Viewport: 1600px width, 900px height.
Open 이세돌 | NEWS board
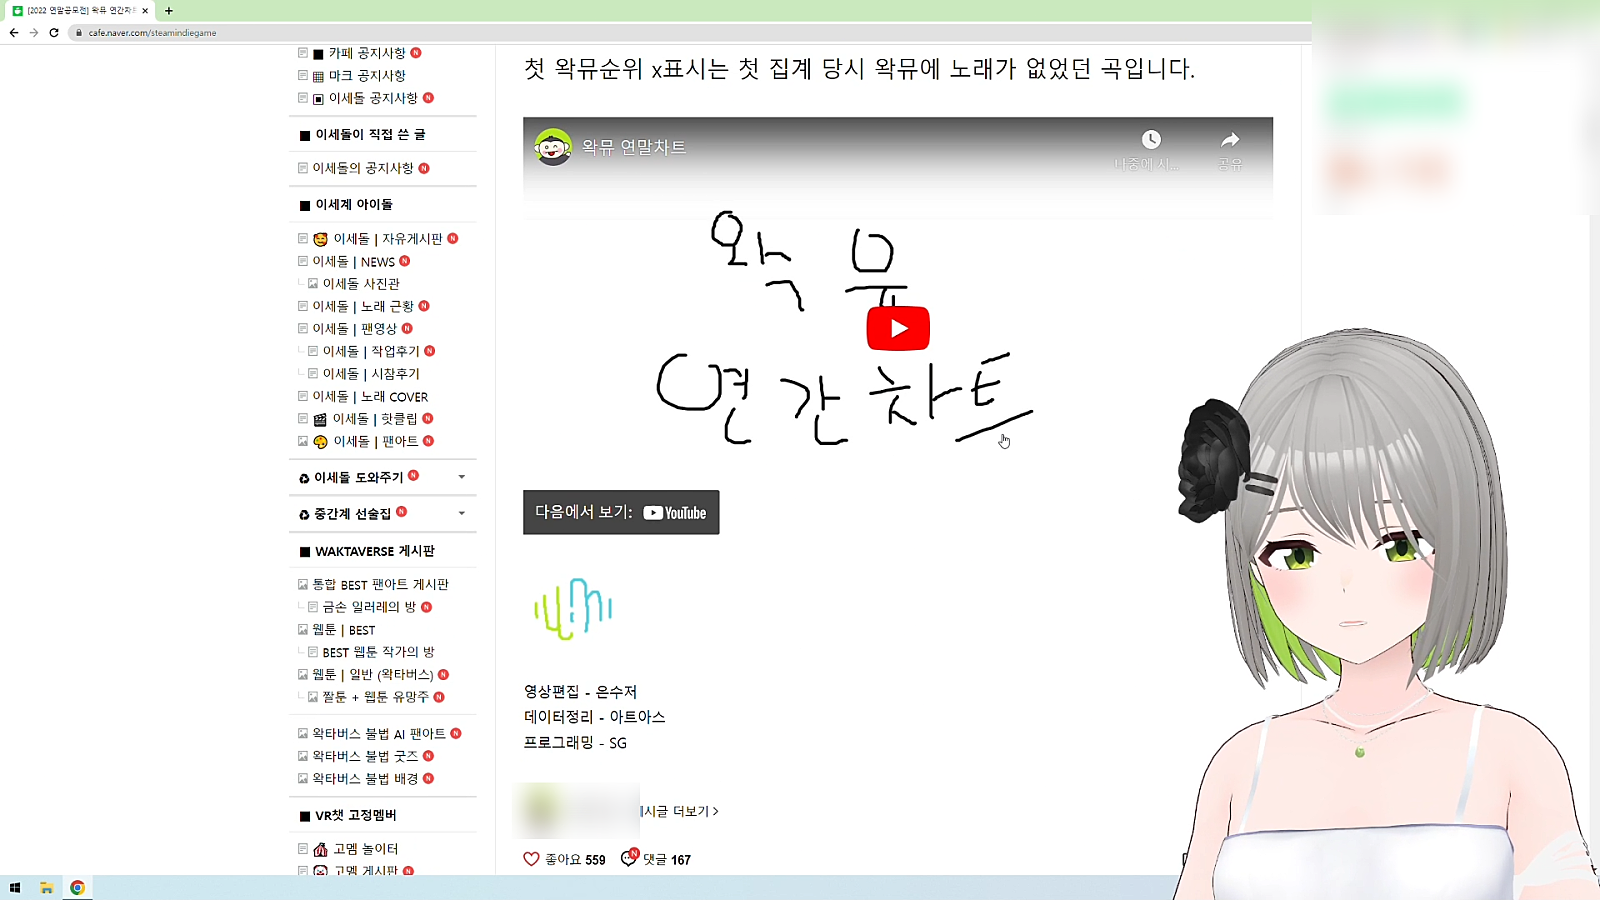(354, 262)
